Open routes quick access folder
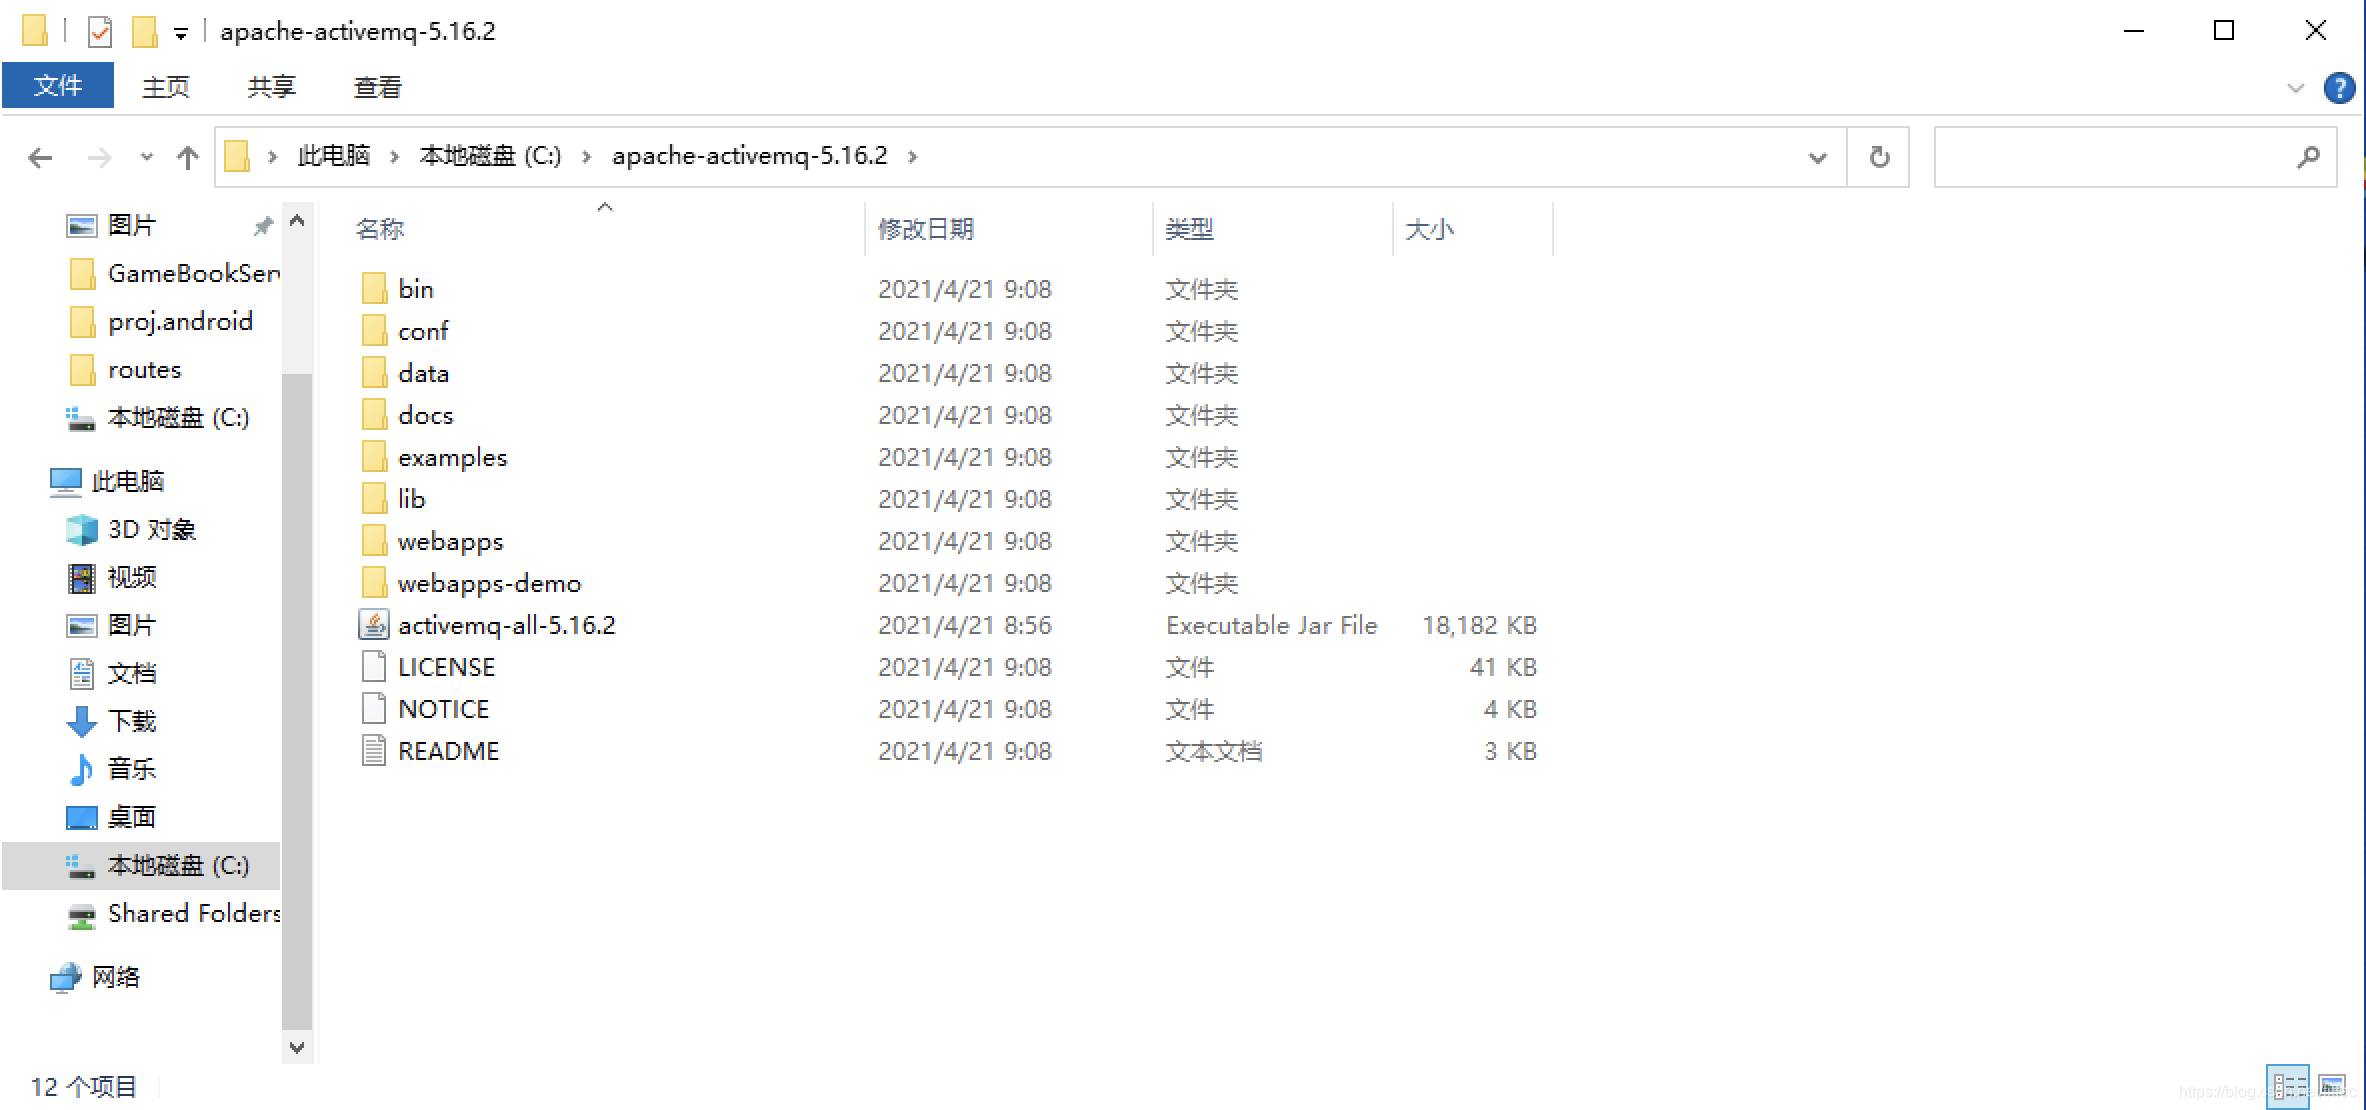The image size is (2366, 1110). 144,369
